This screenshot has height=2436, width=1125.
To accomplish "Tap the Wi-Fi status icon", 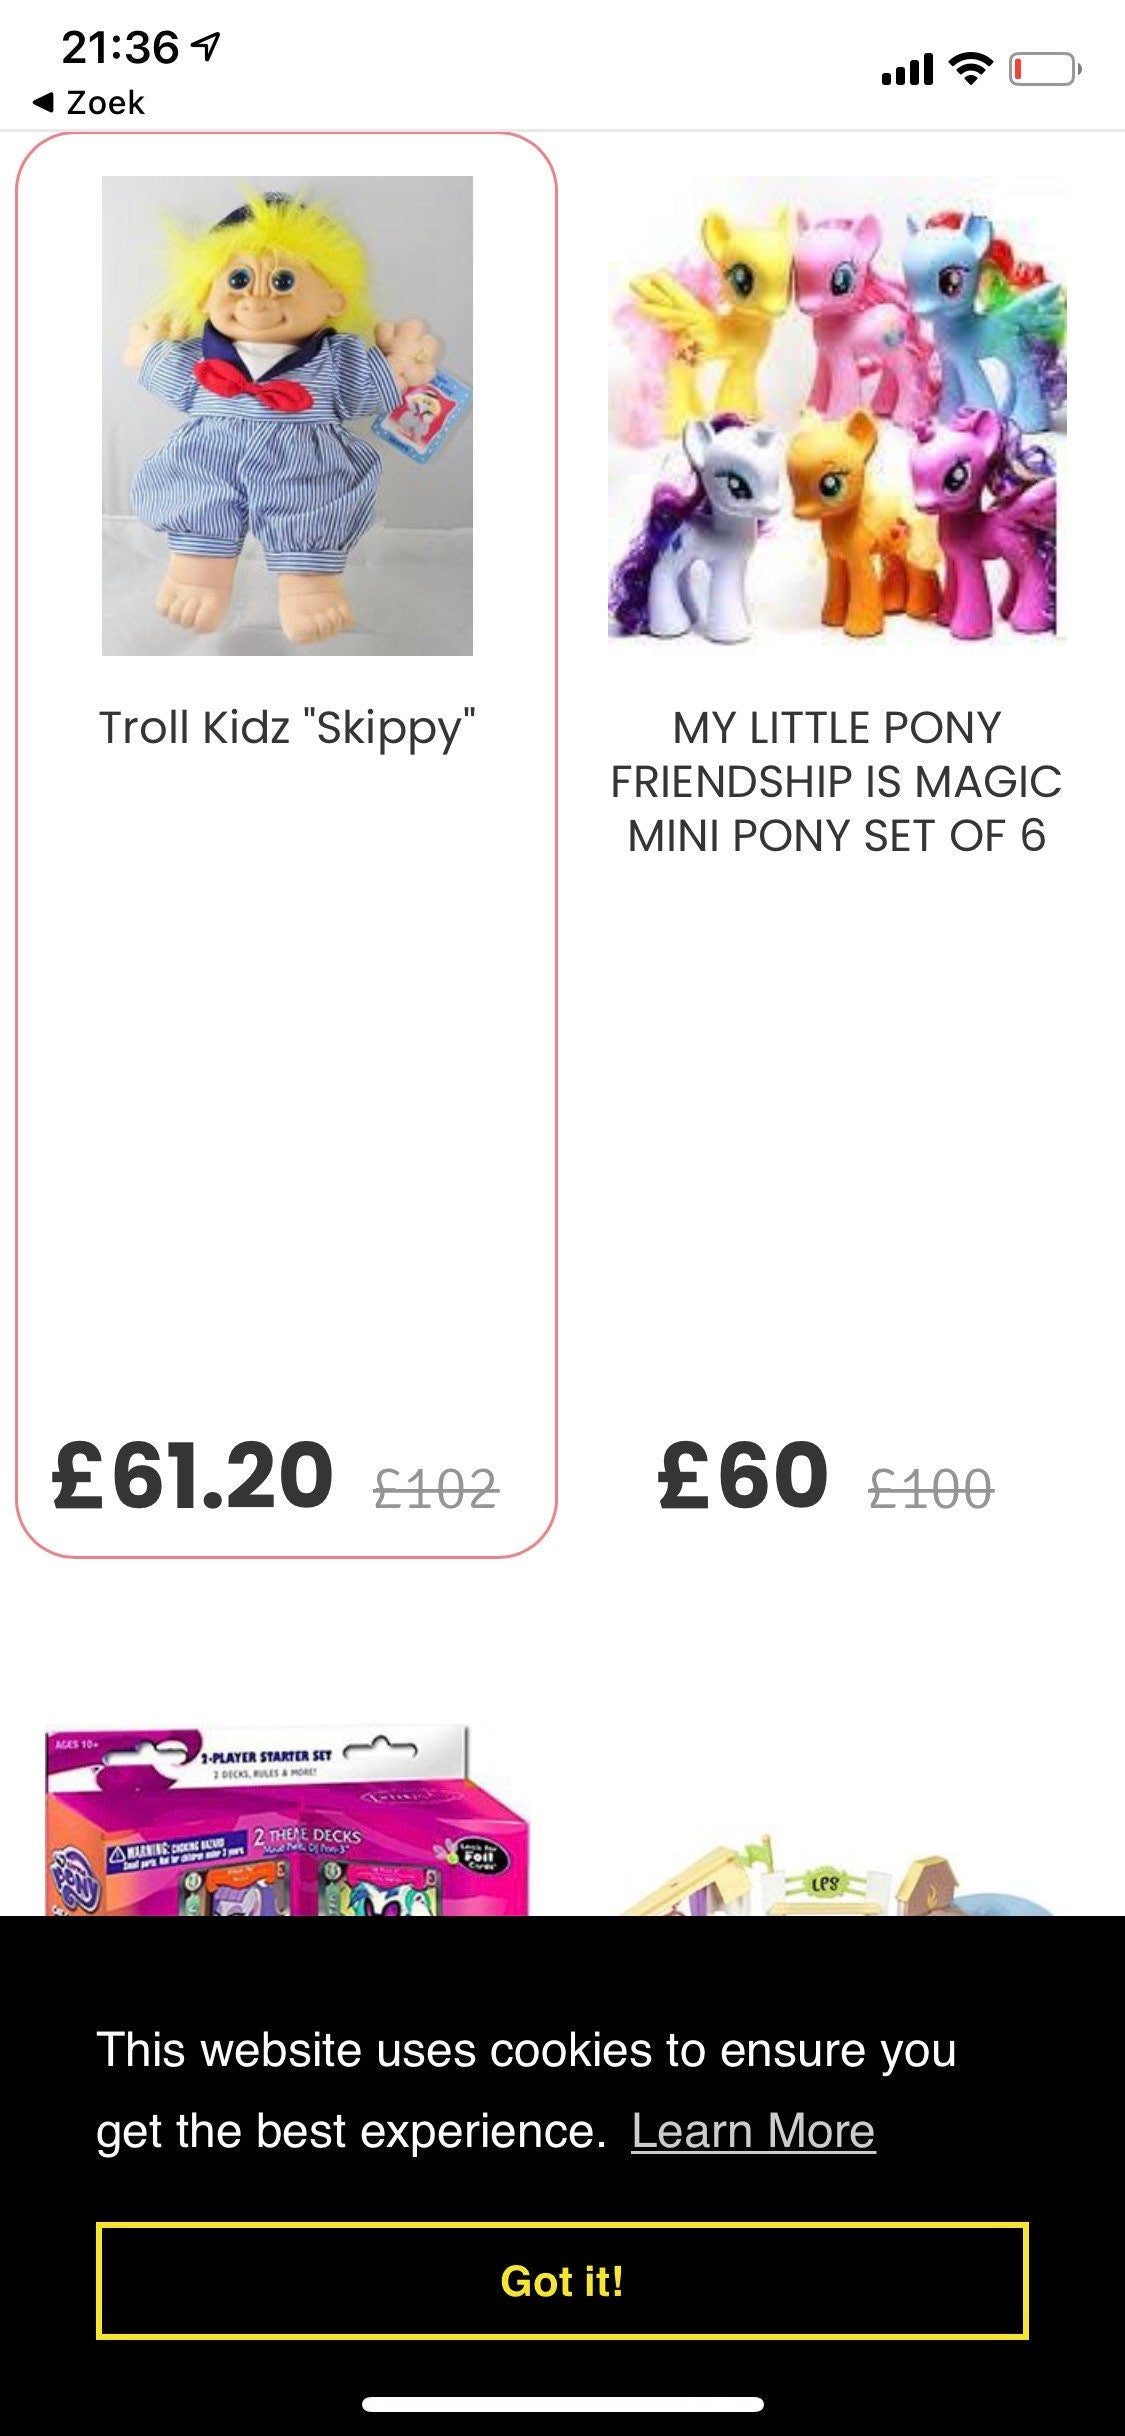I will pyautogui.click(x=969, y=69).
